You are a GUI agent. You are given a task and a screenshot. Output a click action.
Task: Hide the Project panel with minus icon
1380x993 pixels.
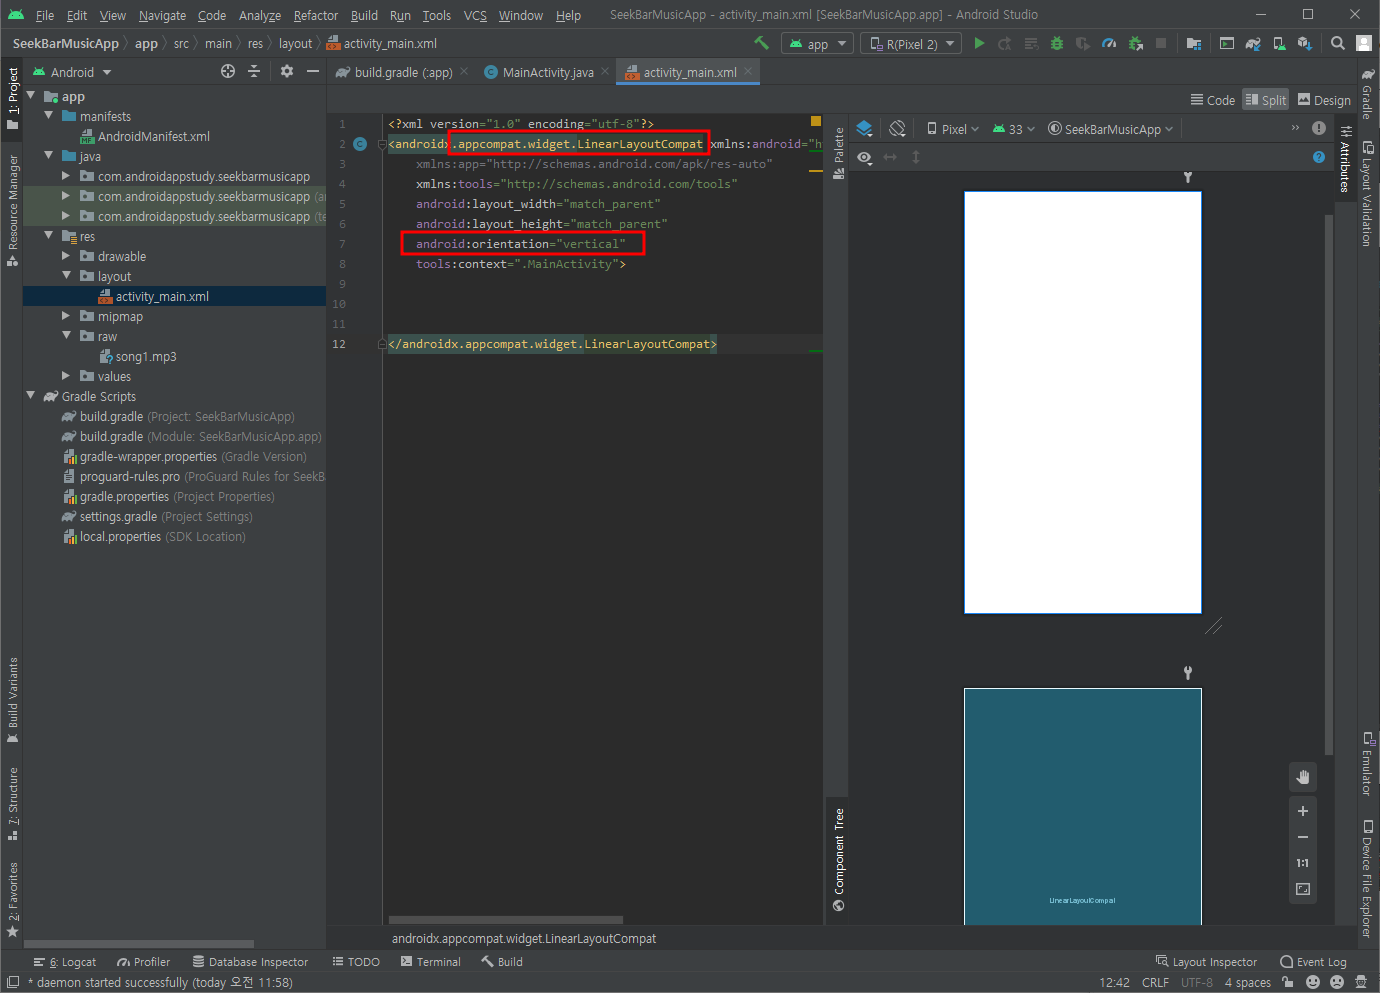[313, 71]
